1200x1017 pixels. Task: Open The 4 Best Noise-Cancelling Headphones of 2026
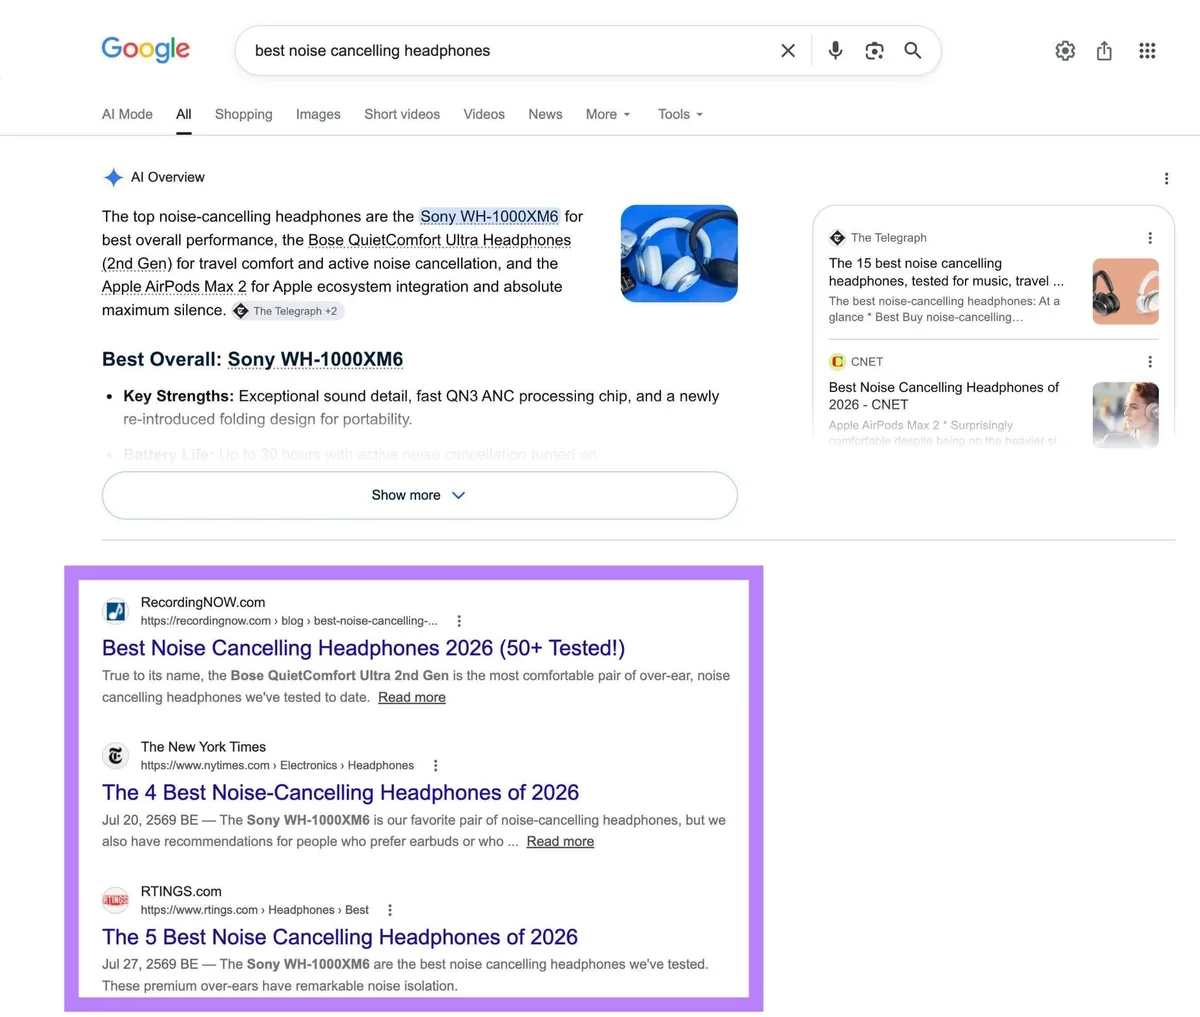pos(341,792)
